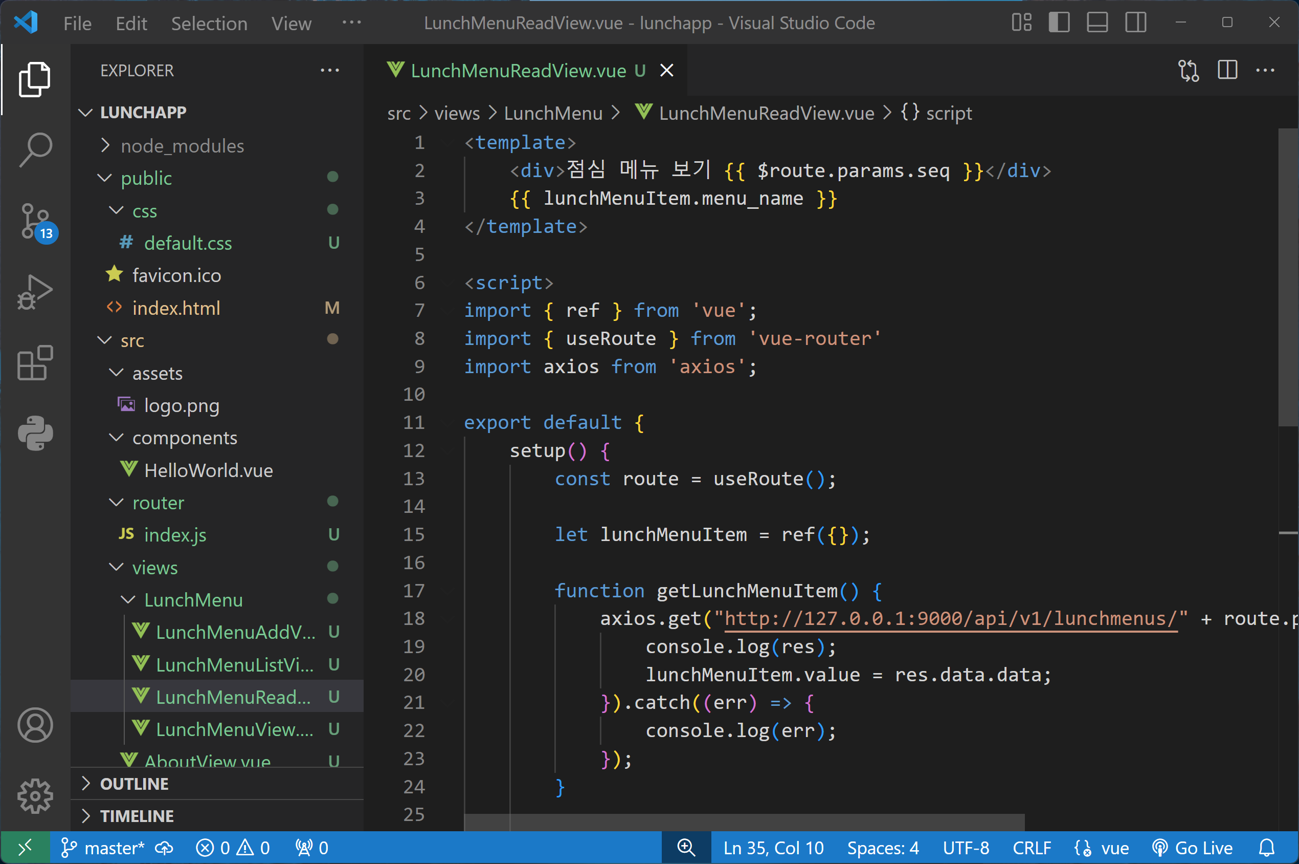Screen dimensions: 1299x864
Task: Open Changes compare icon in editor toolbar
Action: click(x=1188, y=70)
